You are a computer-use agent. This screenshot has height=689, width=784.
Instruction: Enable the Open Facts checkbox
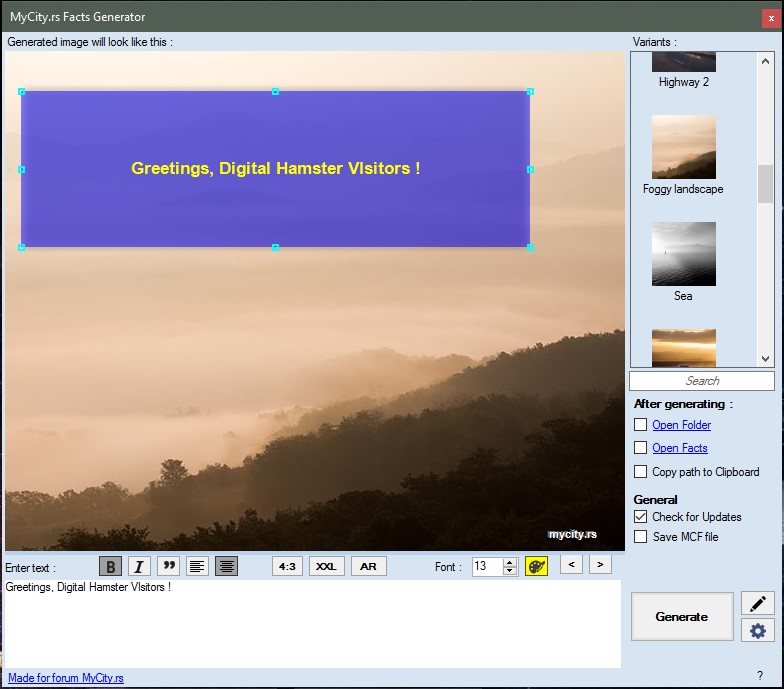(641, 448)
